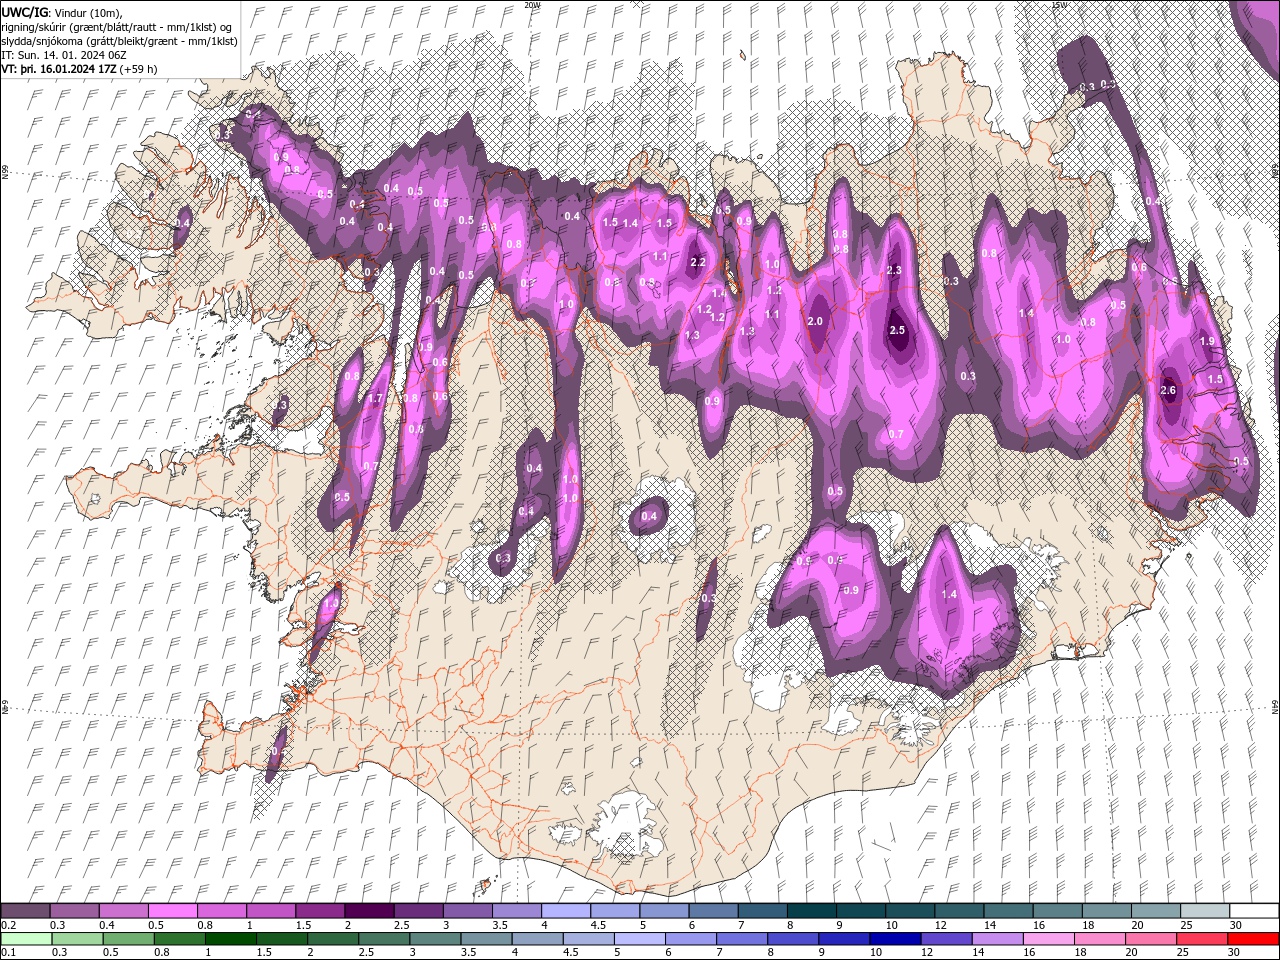Click the '0.4' label of the upper scale
The height and width of the screenshot is (960, 1280).
coord(107,925)
